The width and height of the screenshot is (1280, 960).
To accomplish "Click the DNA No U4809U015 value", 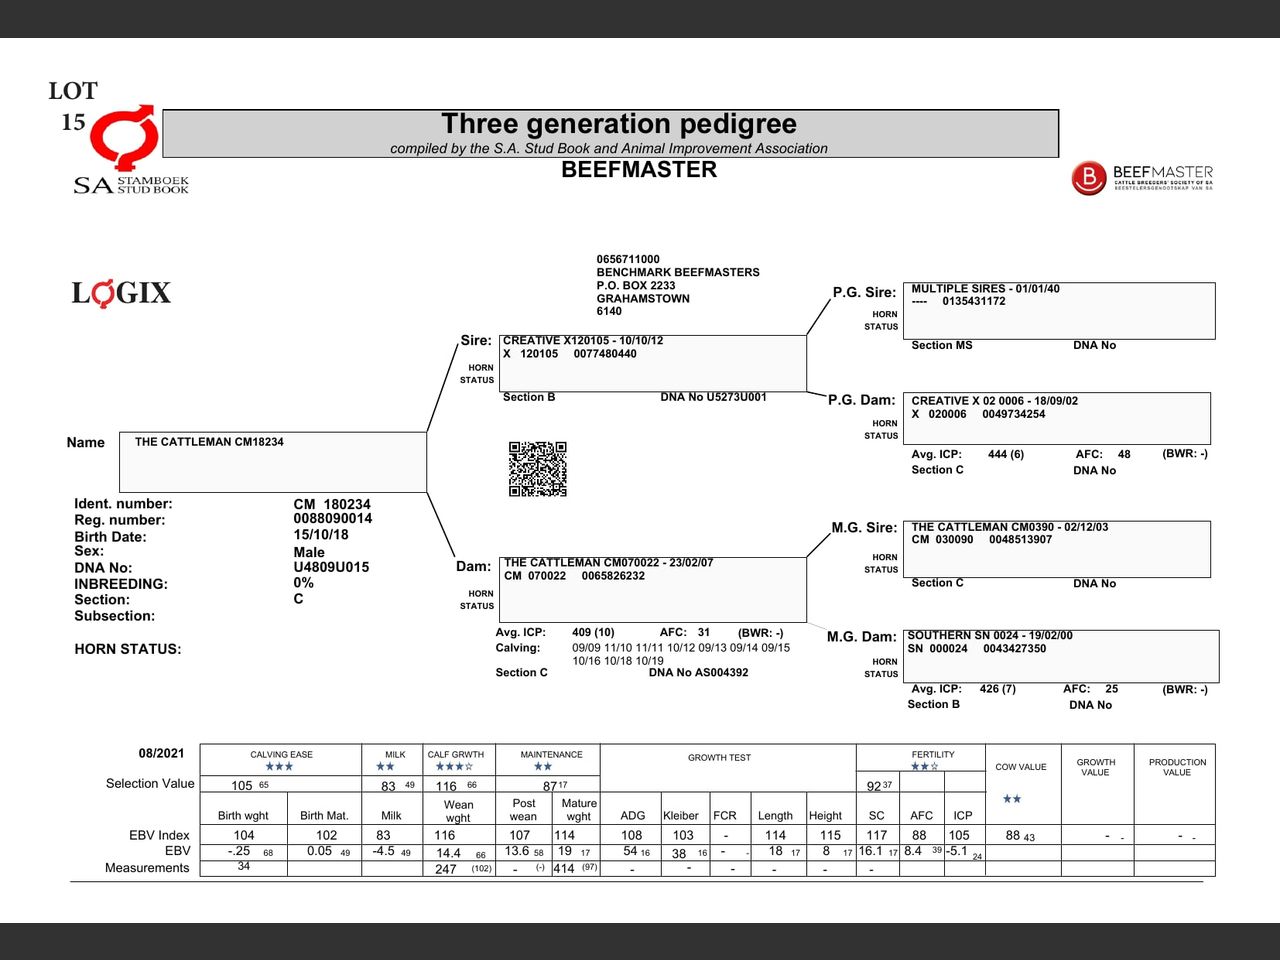I will click(331, 567).
